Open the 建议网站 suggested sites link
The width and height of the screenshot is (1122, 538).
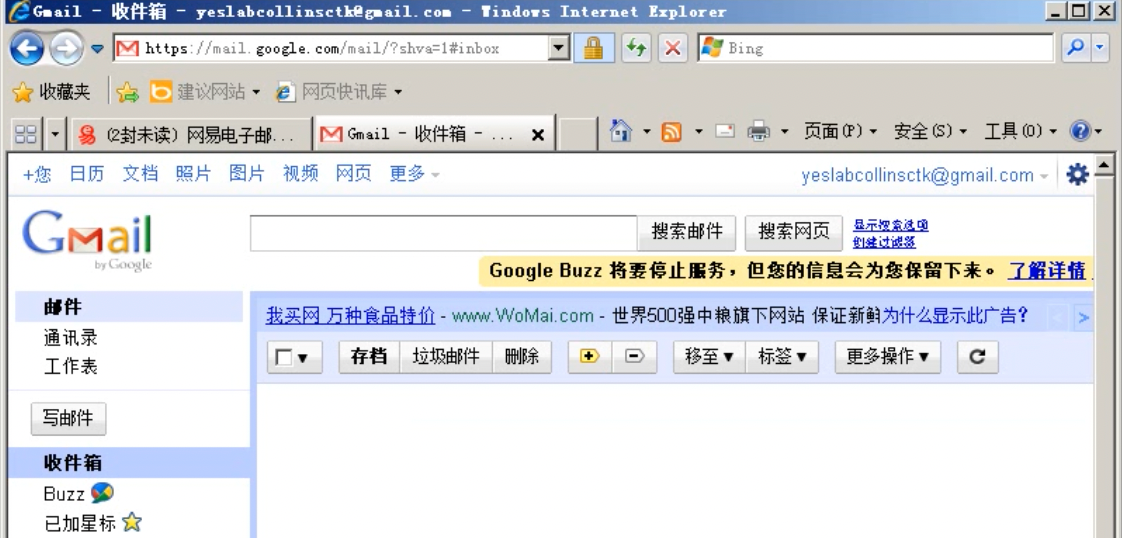point(205,92)
